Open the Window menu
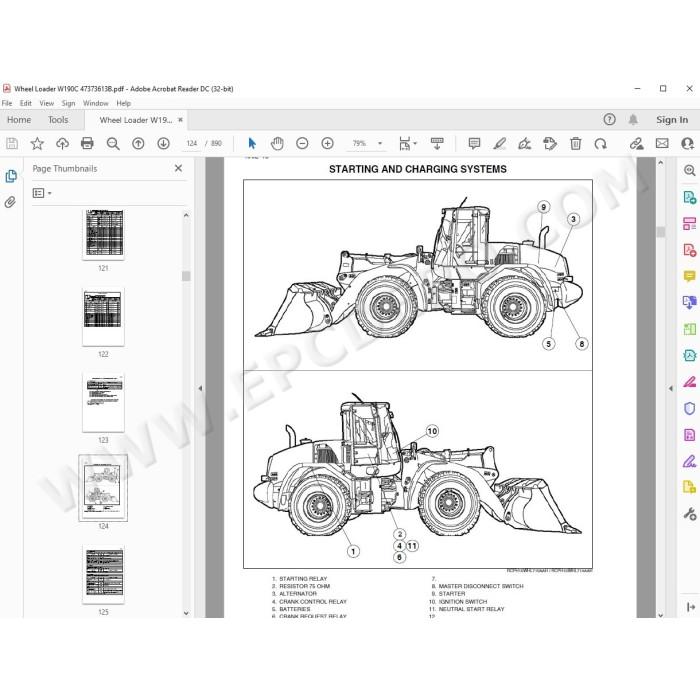Viewport: 700px width, 700px height. (96, 103)
